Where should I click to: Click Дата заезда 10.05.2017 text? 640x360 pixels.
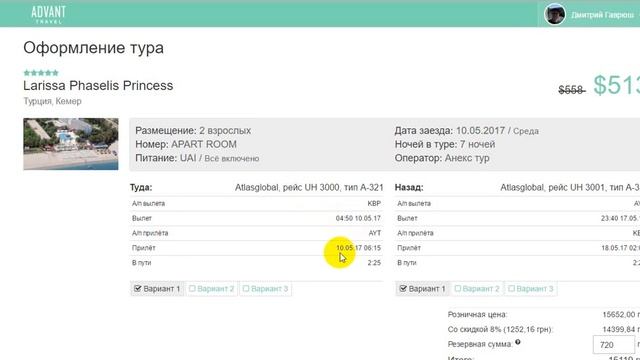(x=467, y=131)
